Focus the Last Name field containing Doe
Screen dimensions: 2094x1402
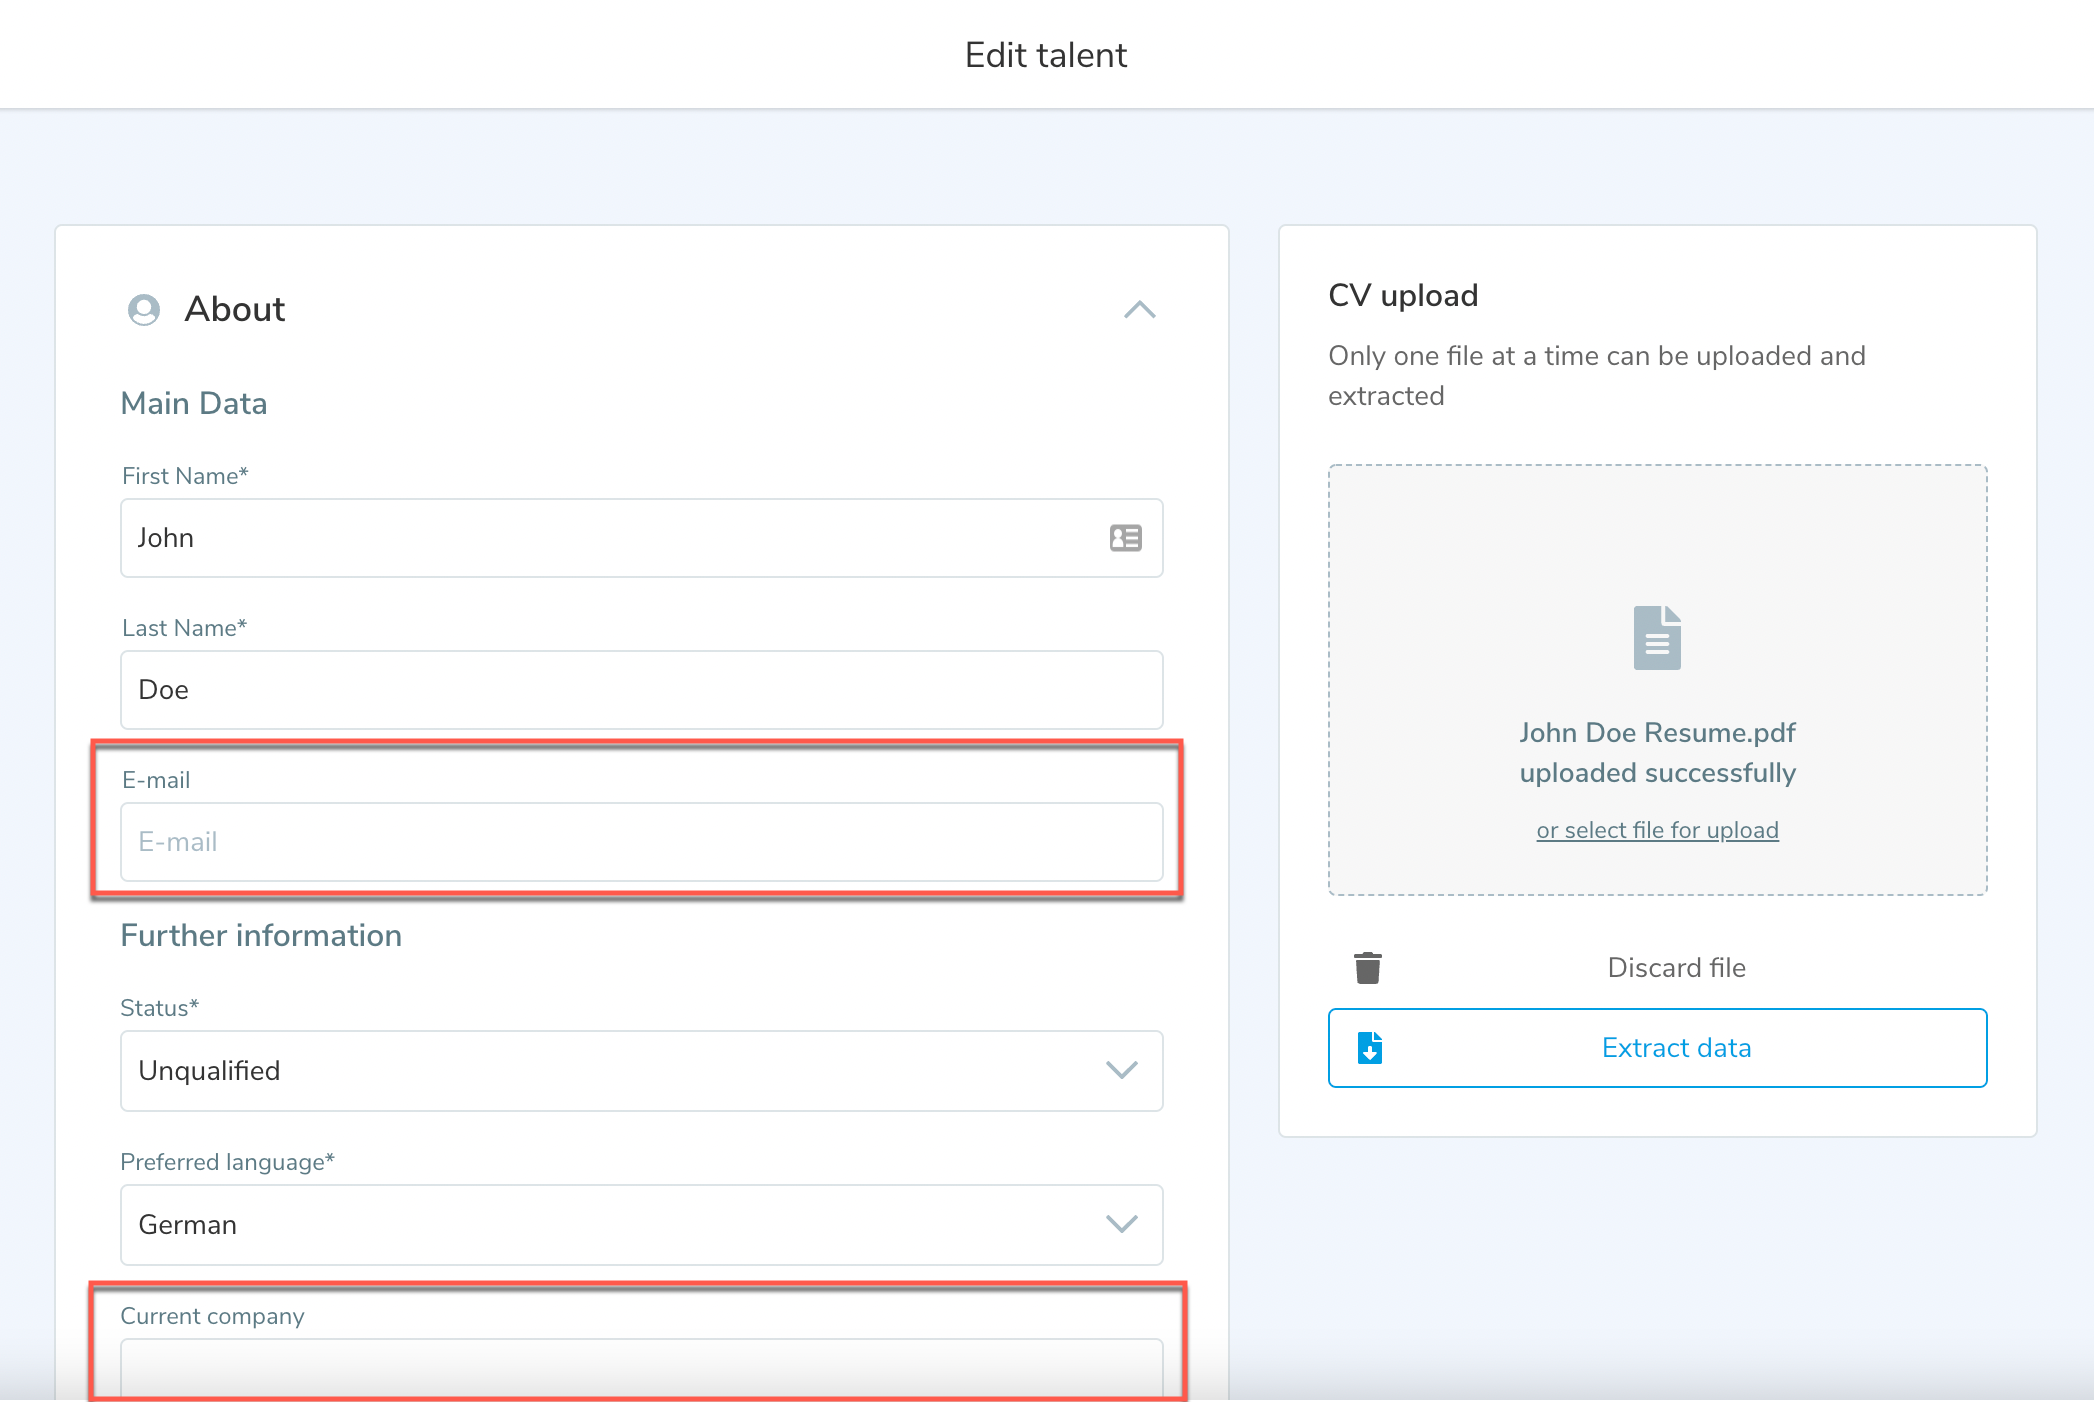(x=640, y=690)
